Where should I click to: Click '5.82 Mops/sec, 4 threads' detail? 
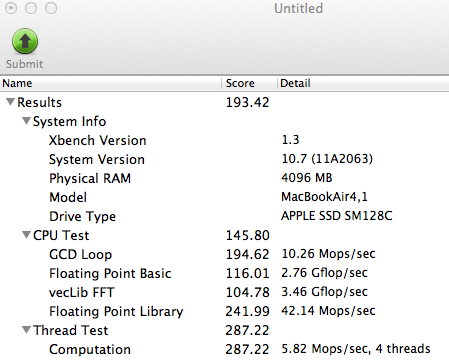[x=356, y=349]
